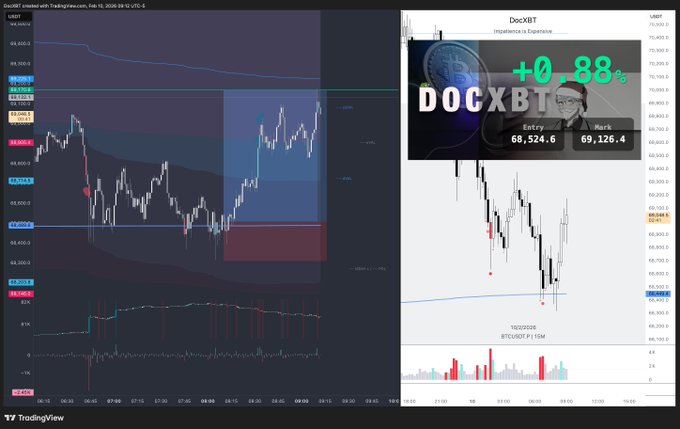Select the blue 68,493.4 label on the white chart
The image size is (680, 429).
coord(658,294)
